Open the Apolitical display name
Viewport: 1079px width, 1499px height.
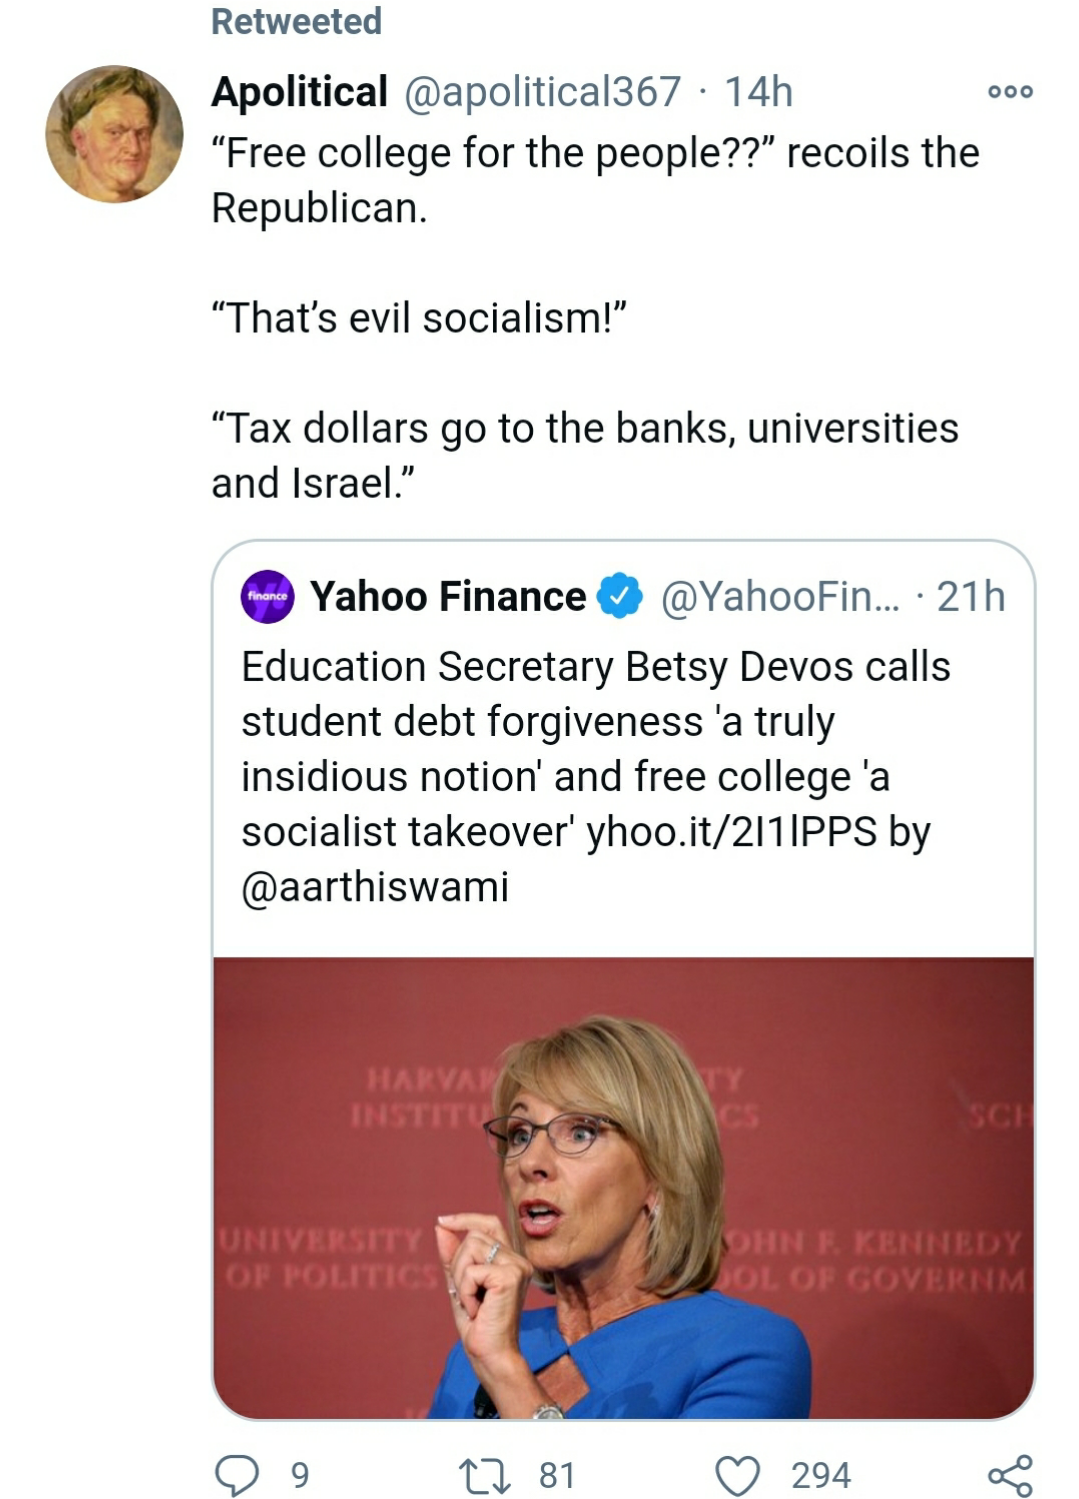tap(299, 92)
